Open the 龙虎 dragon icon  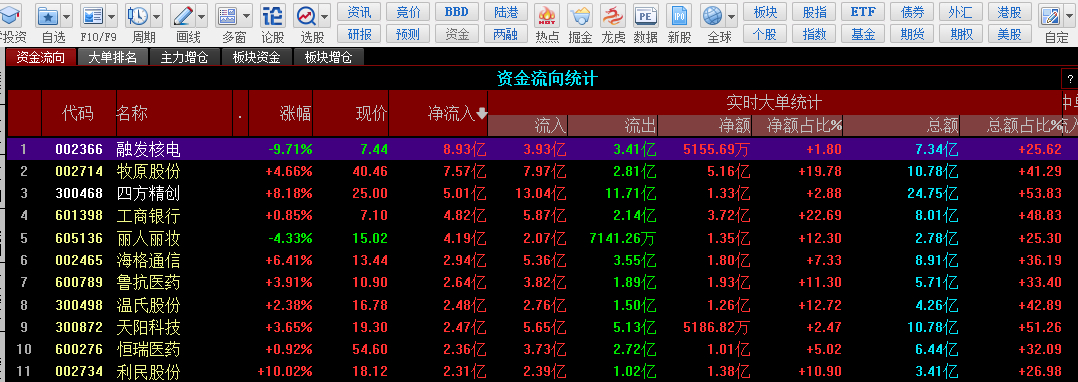tap(613, 15)
